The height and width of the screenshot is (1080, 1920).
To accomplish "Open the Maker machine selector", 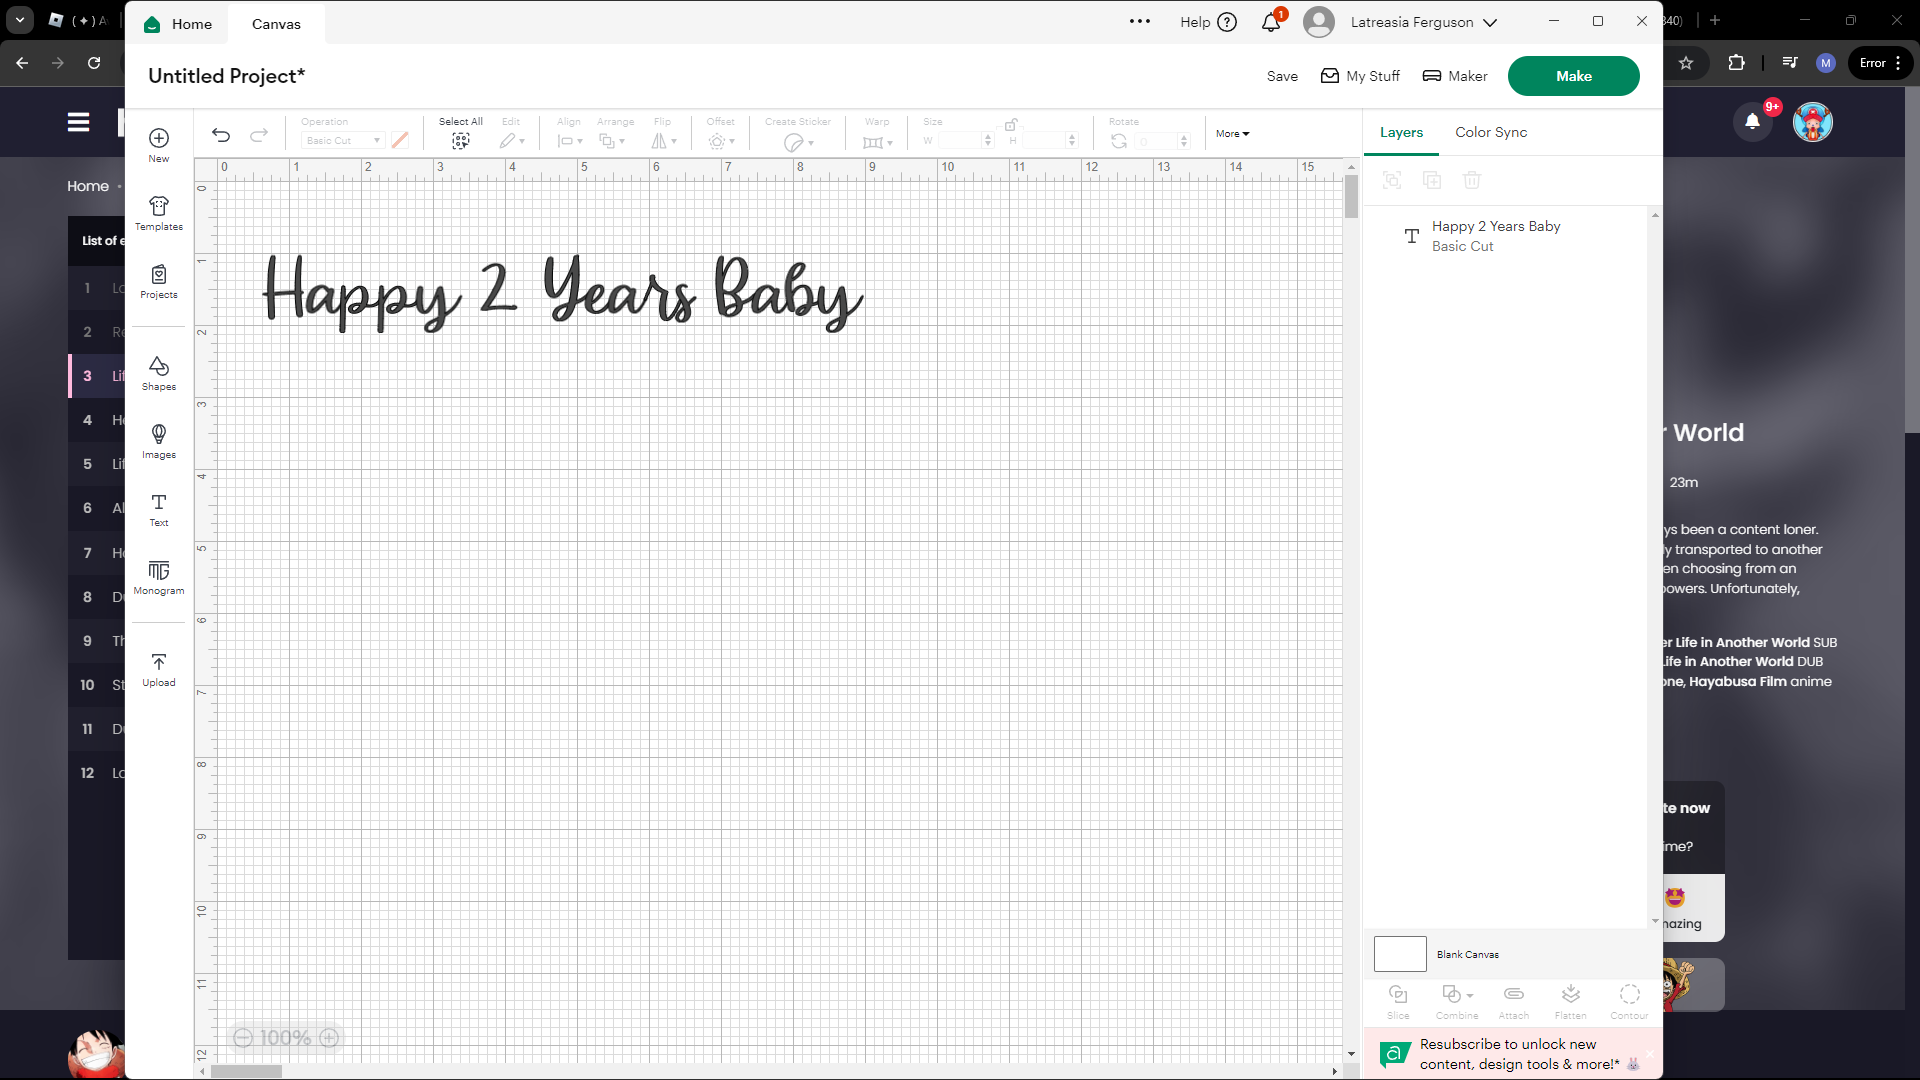I will tap(1455, 76).
